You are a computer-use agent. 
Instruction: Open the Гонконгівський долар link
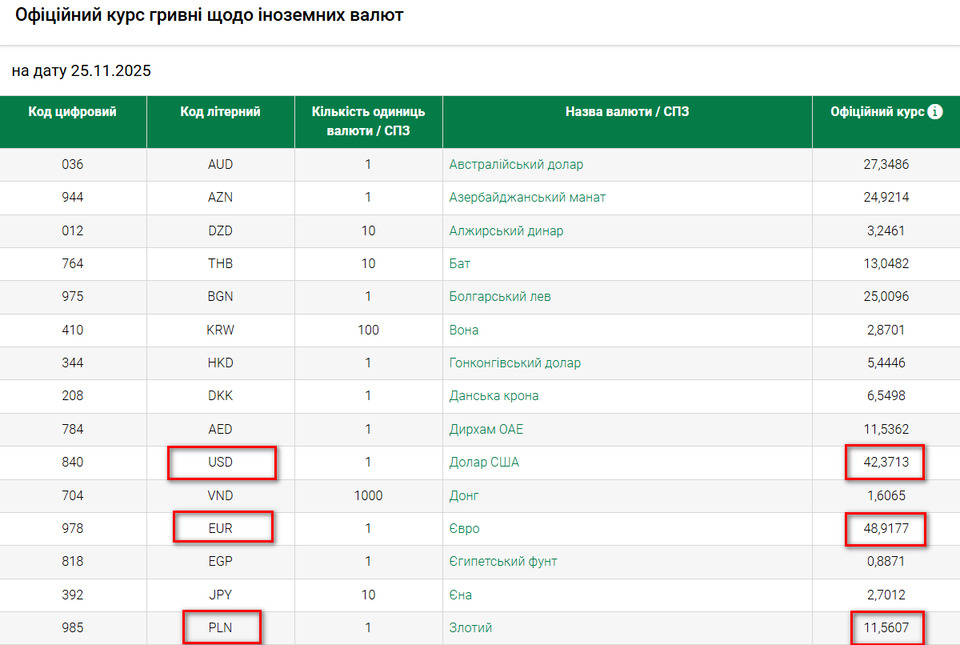[515, 363]
